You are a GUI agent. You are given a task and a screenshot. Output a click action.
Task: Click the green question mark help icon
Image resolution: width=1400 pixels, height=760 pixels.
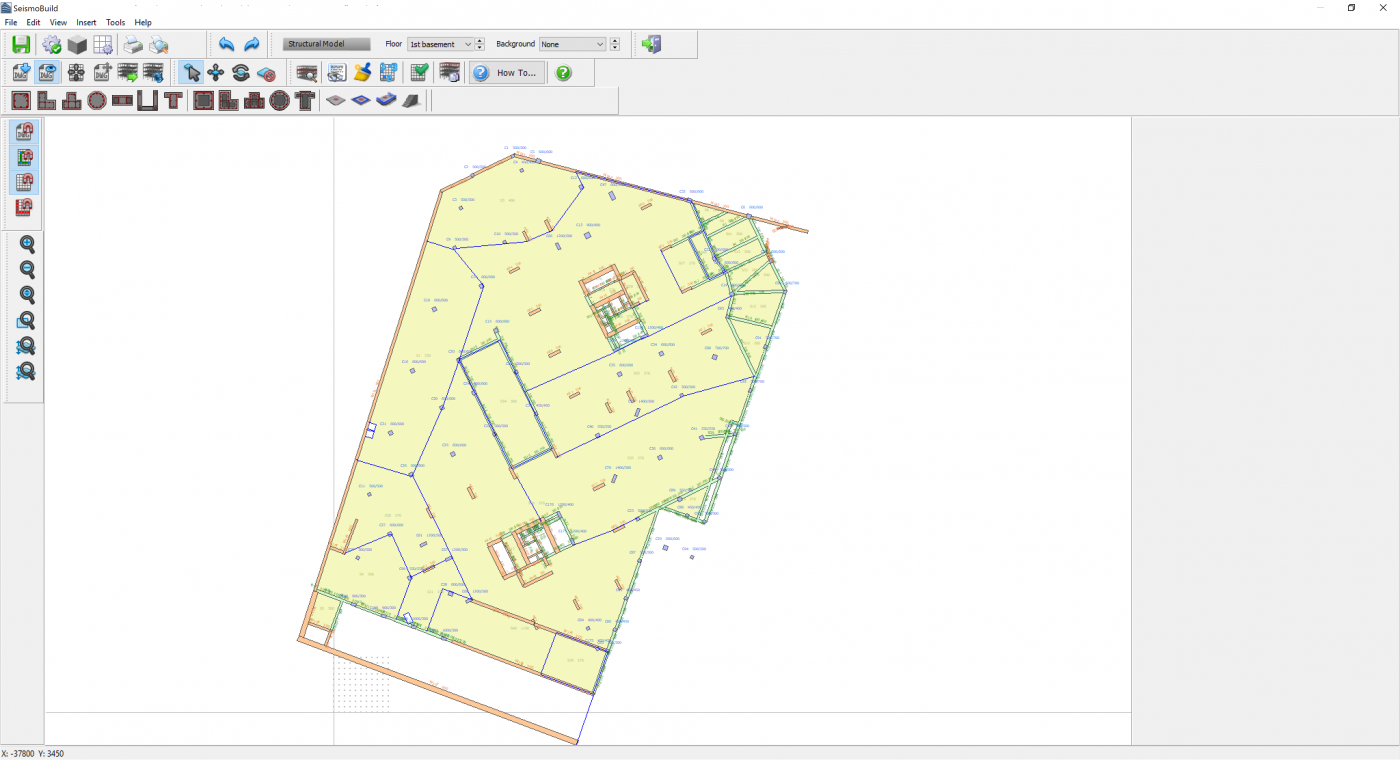(563, 73)
